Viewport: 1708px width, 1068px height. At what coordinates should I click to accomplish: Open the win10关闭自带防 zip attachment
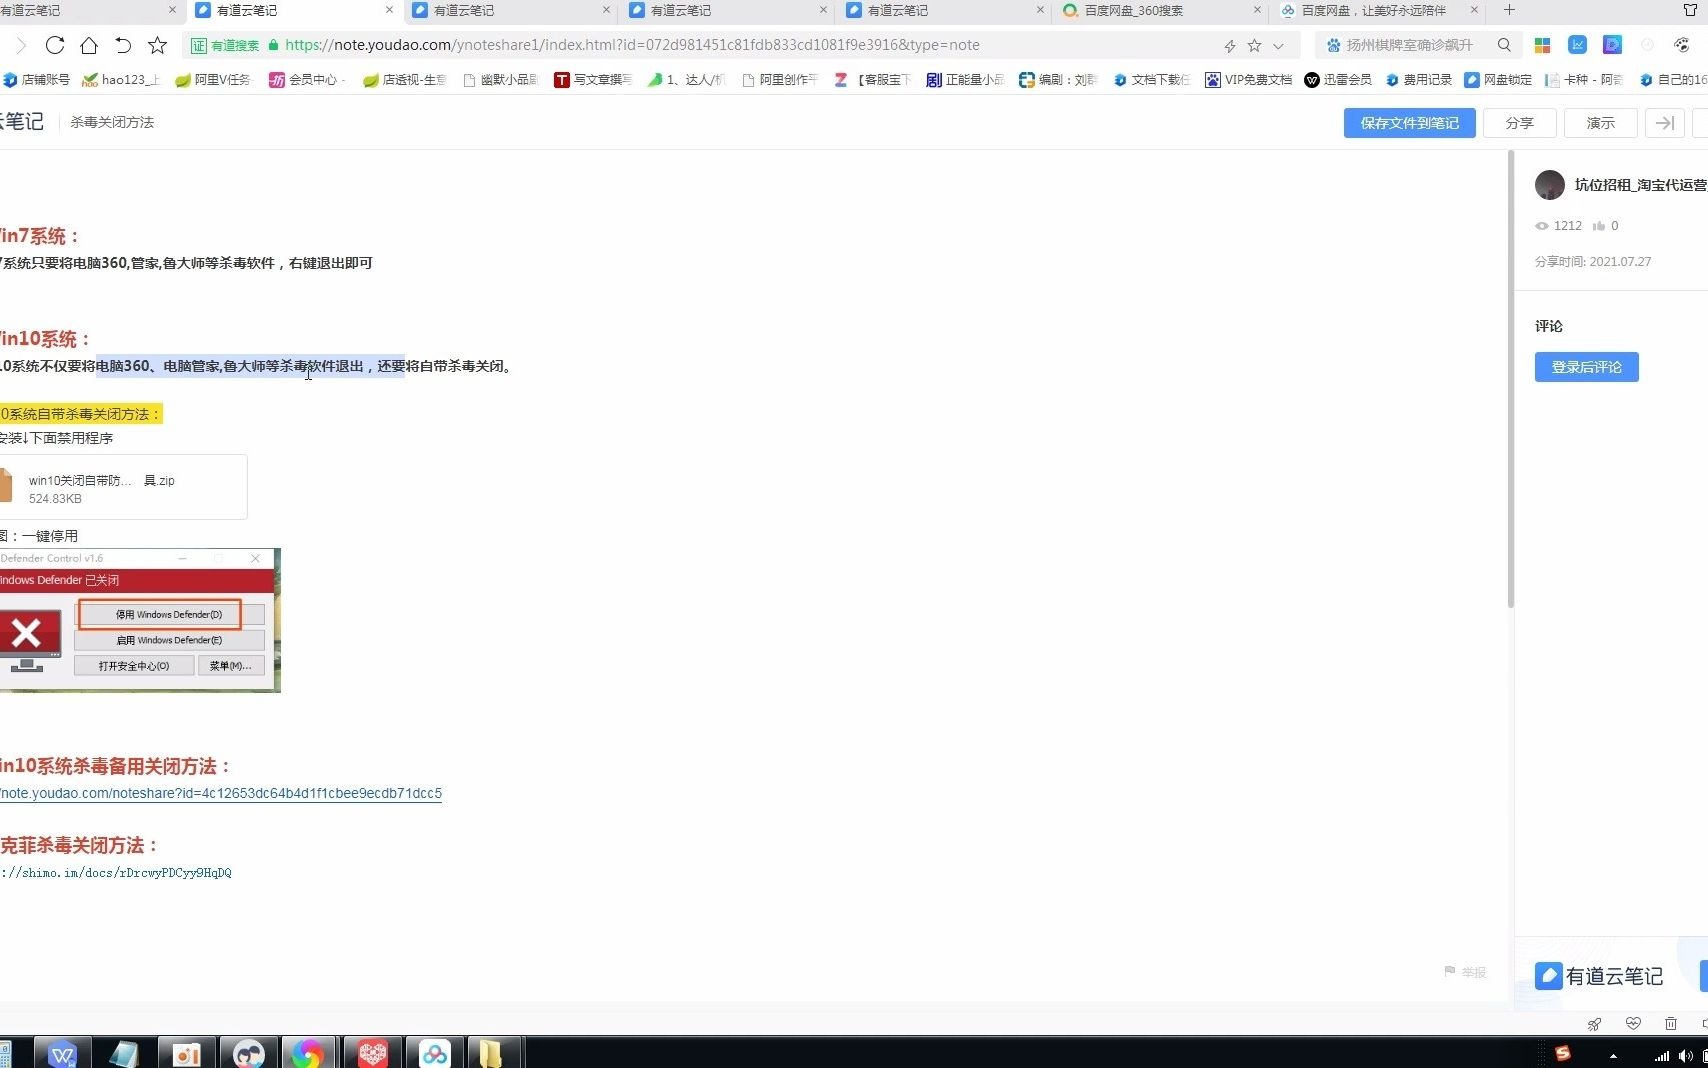coord(122,488)
